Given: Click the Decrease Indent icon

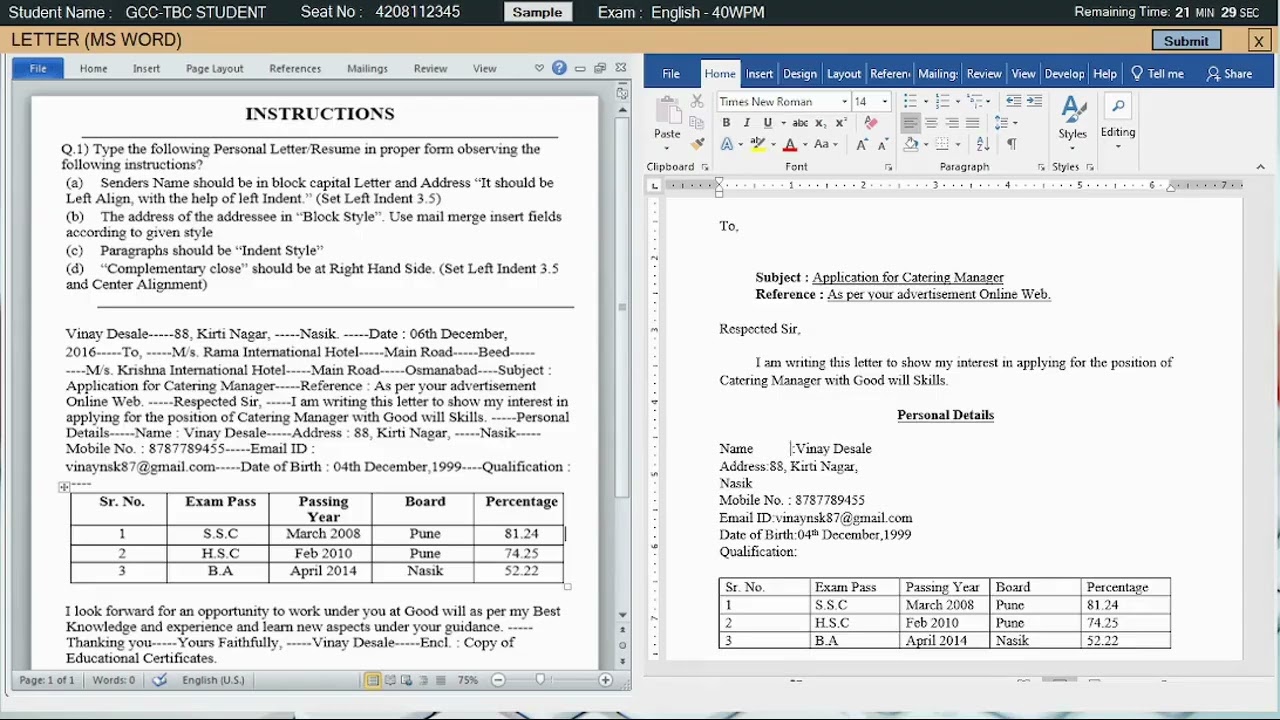Looking at the screenshot, I should [1014, 102].
